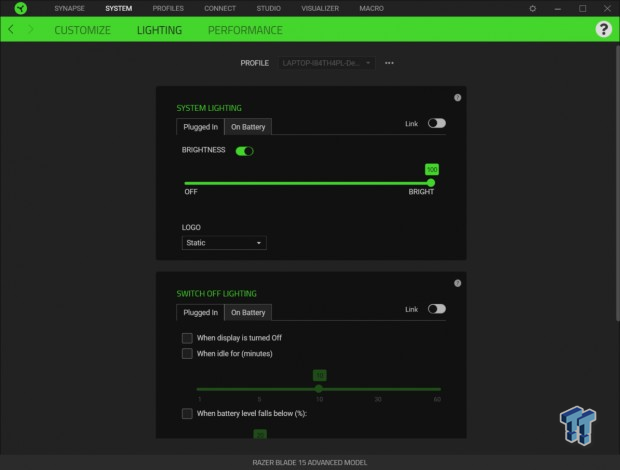Turn off the Brightness toggle

[244, 151]
